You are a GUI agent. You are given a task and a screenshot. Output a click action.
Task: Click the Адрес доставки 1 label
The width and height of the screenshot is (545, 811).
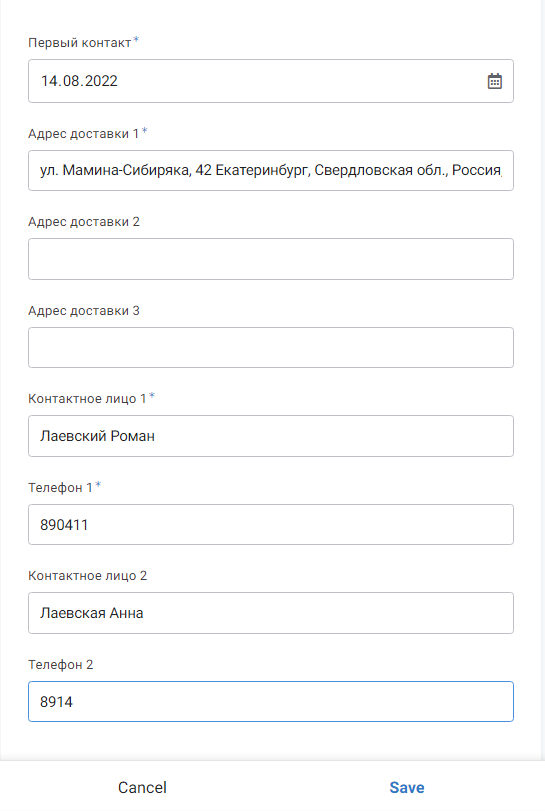click(83, 134)
